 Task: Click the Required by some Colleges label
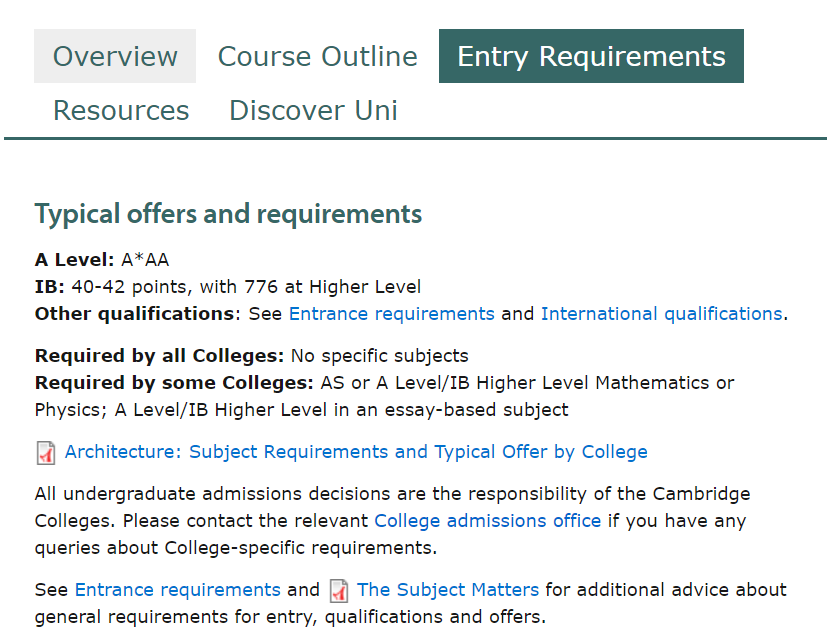coord(174,383)
